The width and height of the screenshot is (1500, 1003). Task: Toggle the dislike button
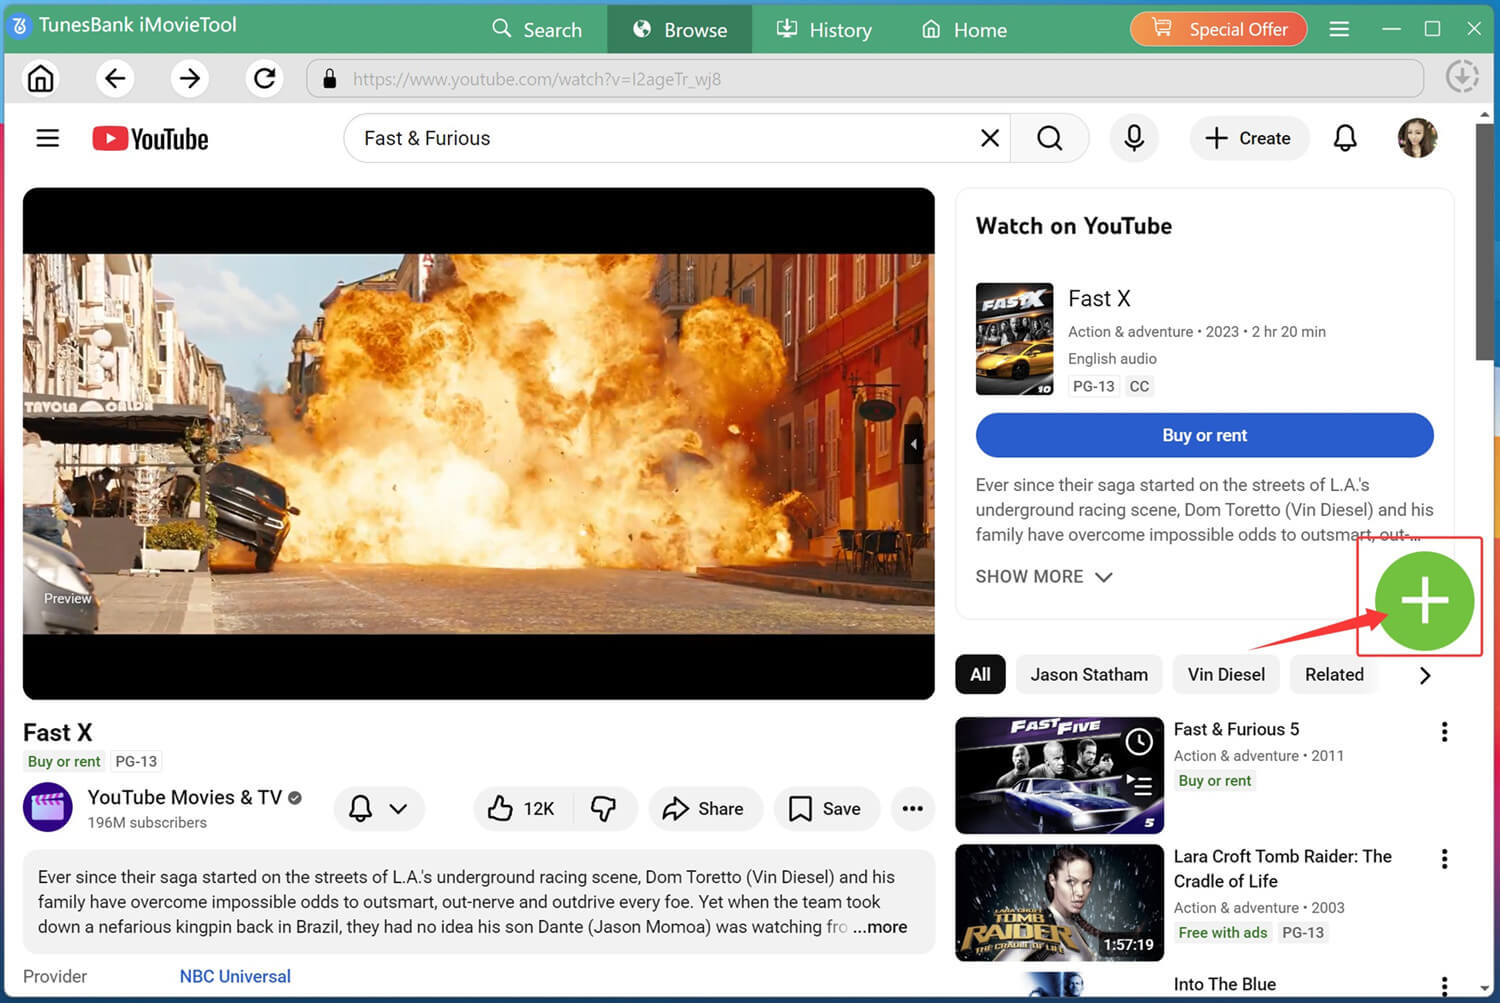pyautogui.click(x=605, y=808)
